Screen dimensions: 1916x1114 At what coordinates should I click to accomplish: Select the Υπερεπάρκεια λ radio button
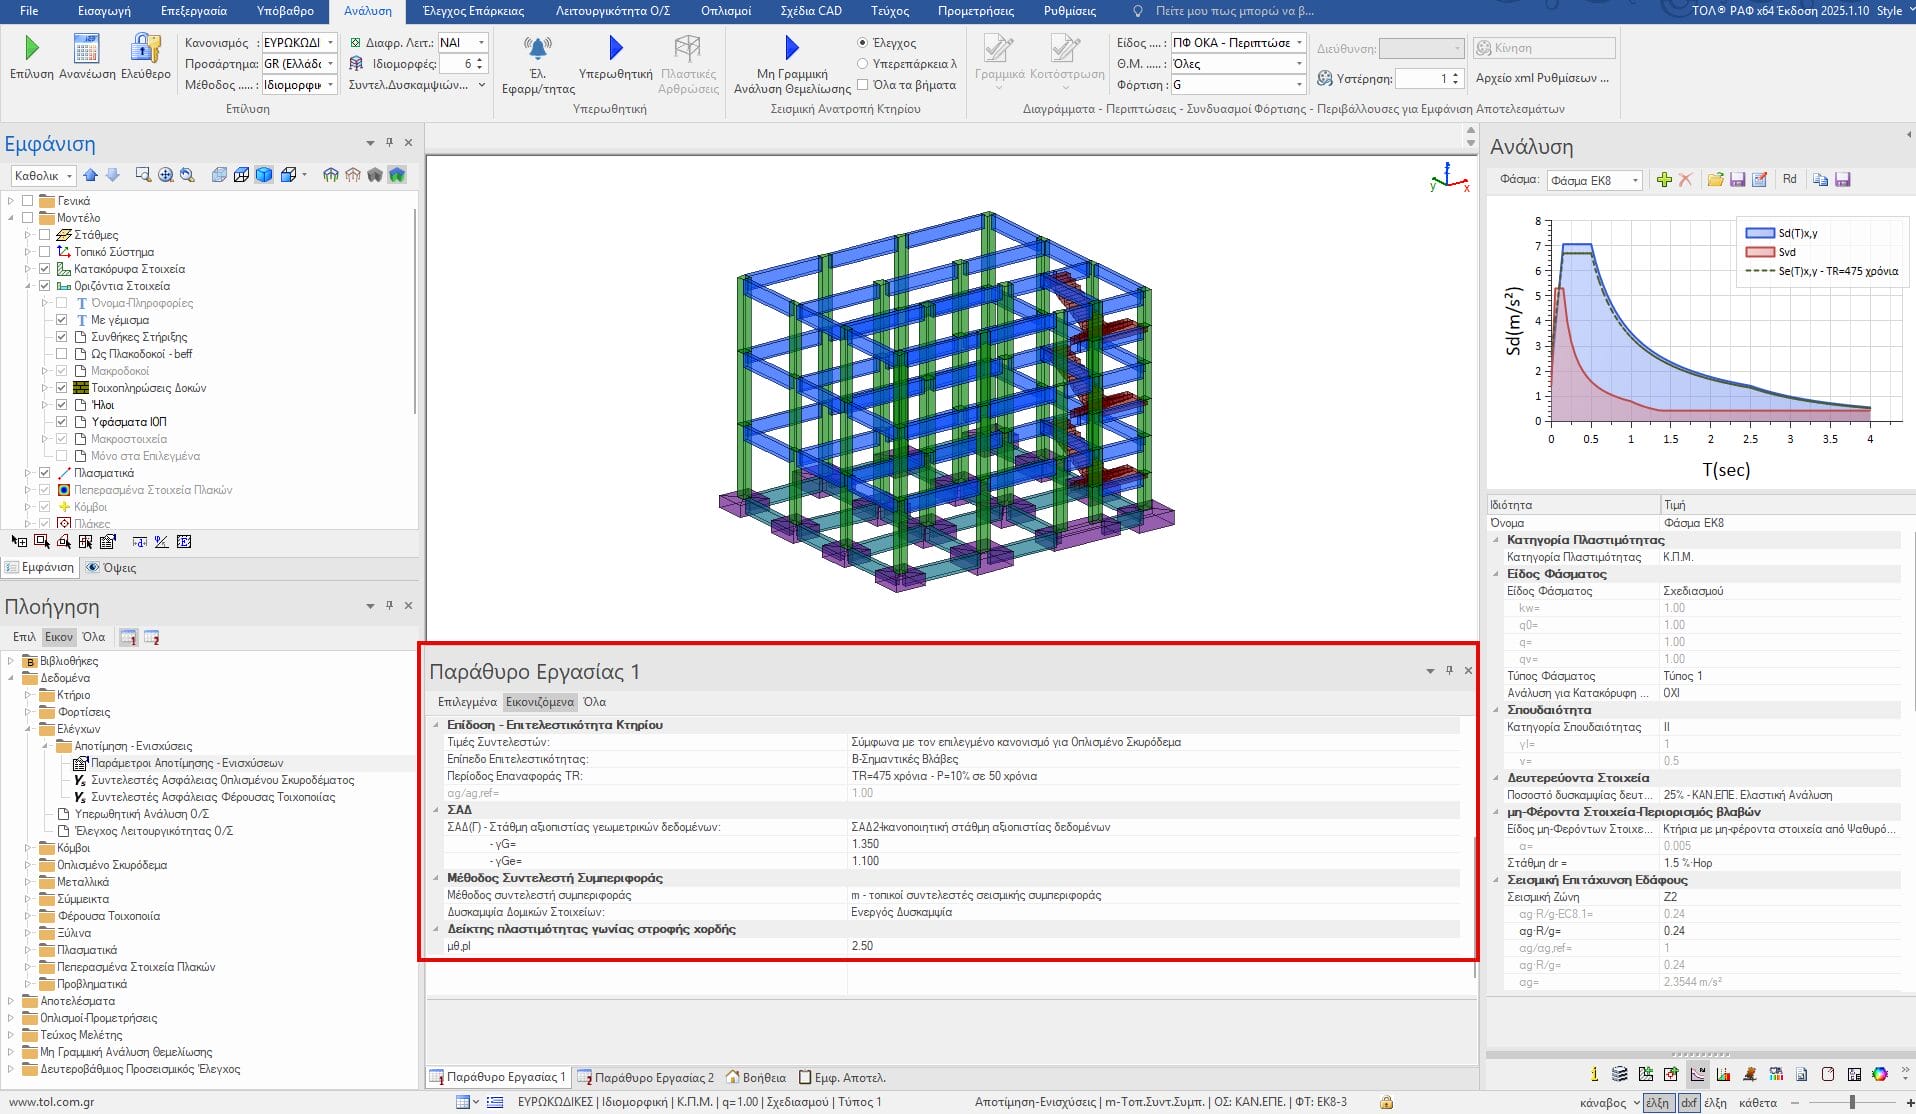click(x=863, y=64)
